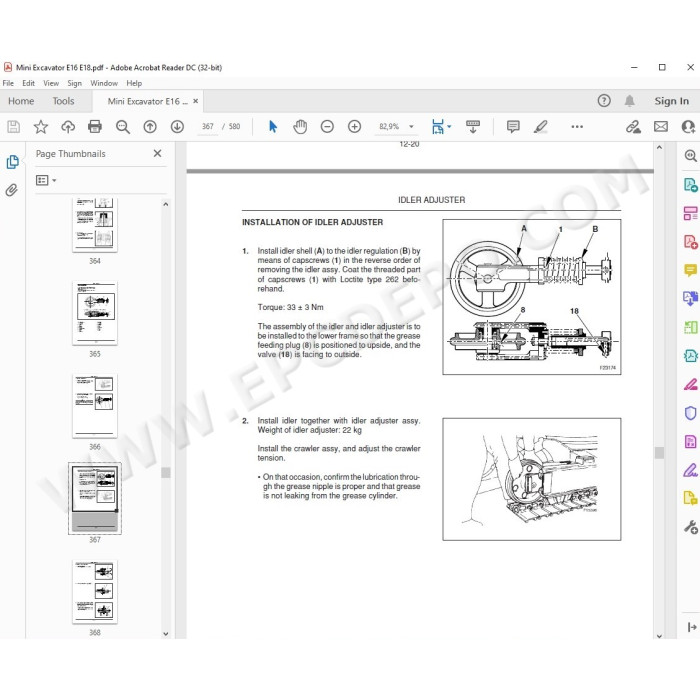Click the document scrollbar handle
Viewport: 700px width, 700px height.
click(659, 453)
